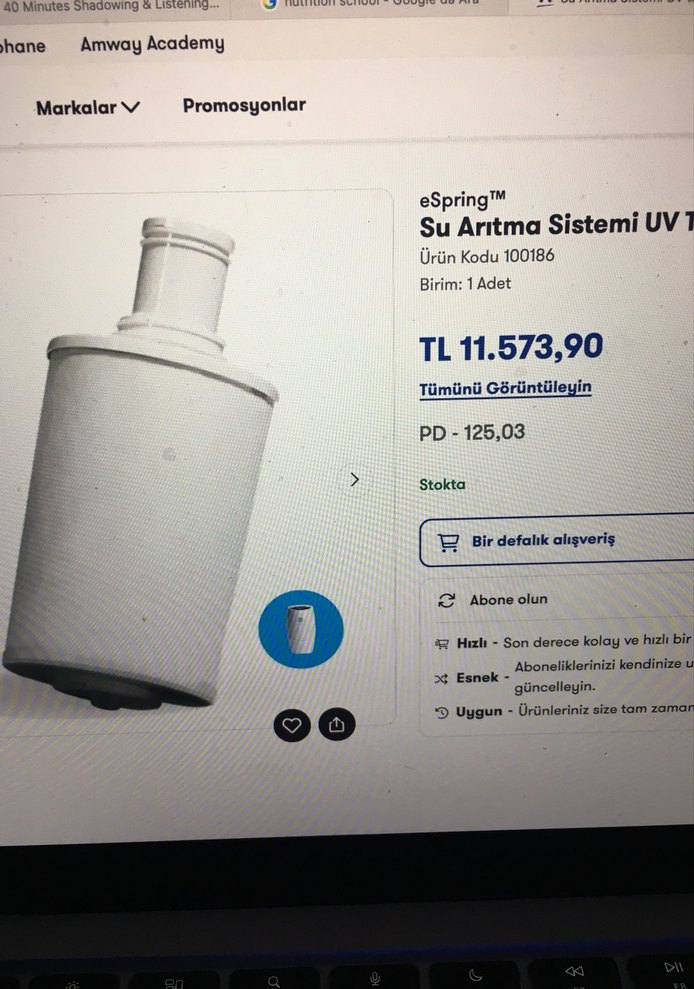Show next product image with arrow
This screenshot has height=989, width=694.
point(355,479)
